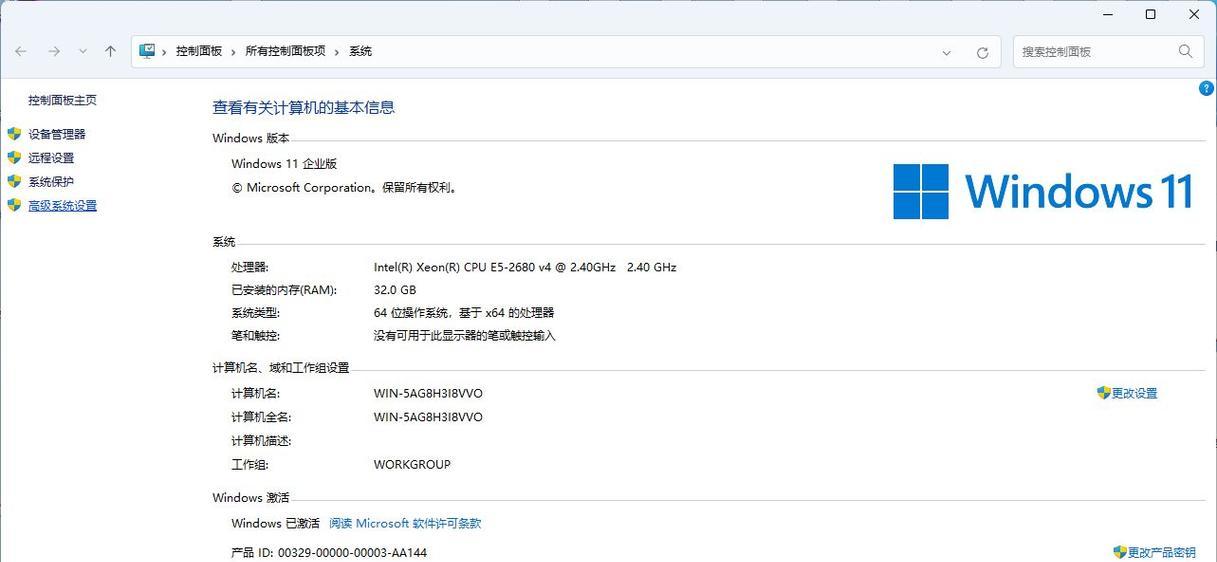Image resolution: width=1217 pixels, height=562 pixels.
Task: Select label 计算机描述:
Action: point(261,441)
